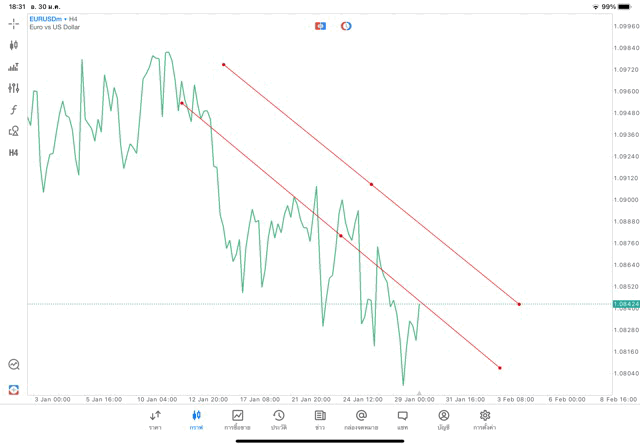Open the H4 timeframe selector
Viewport: 640px width, 447px height.
coord(14,152)
